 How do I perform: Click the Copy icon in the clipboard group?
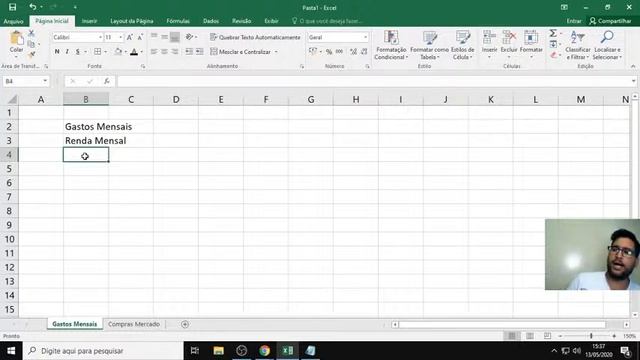[31, 44]
